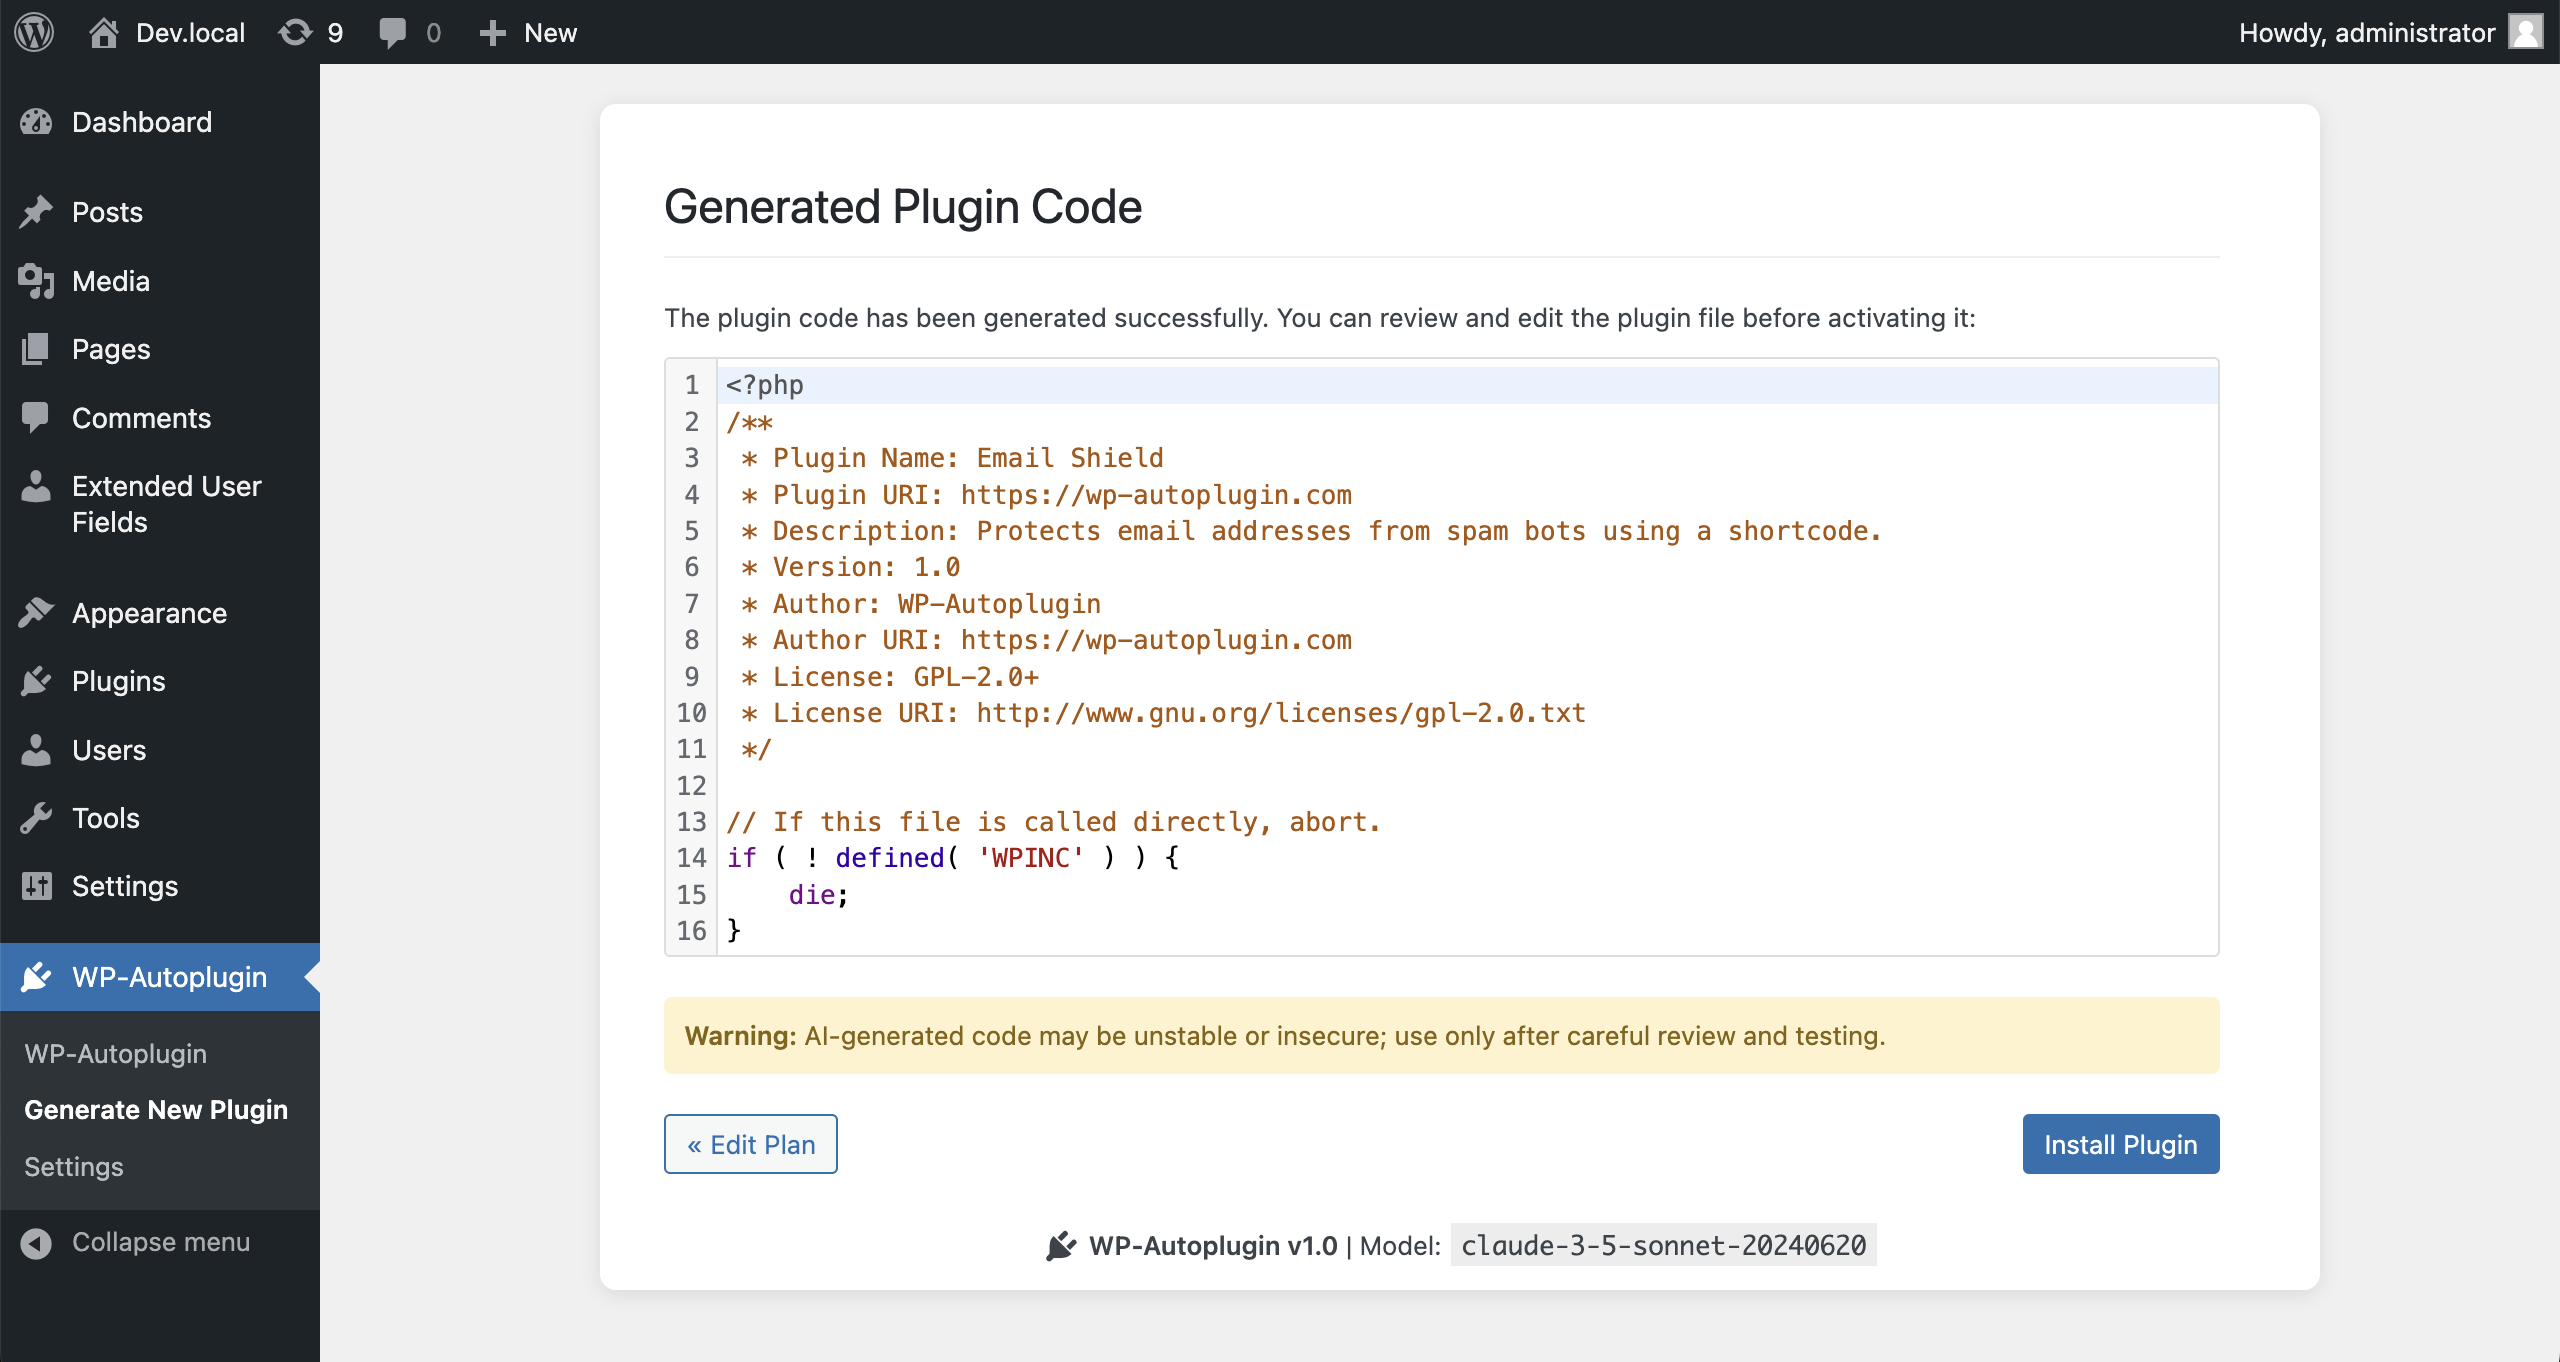Click the Users person icon
The image size is (2560, 1362).
pos(36,750)
